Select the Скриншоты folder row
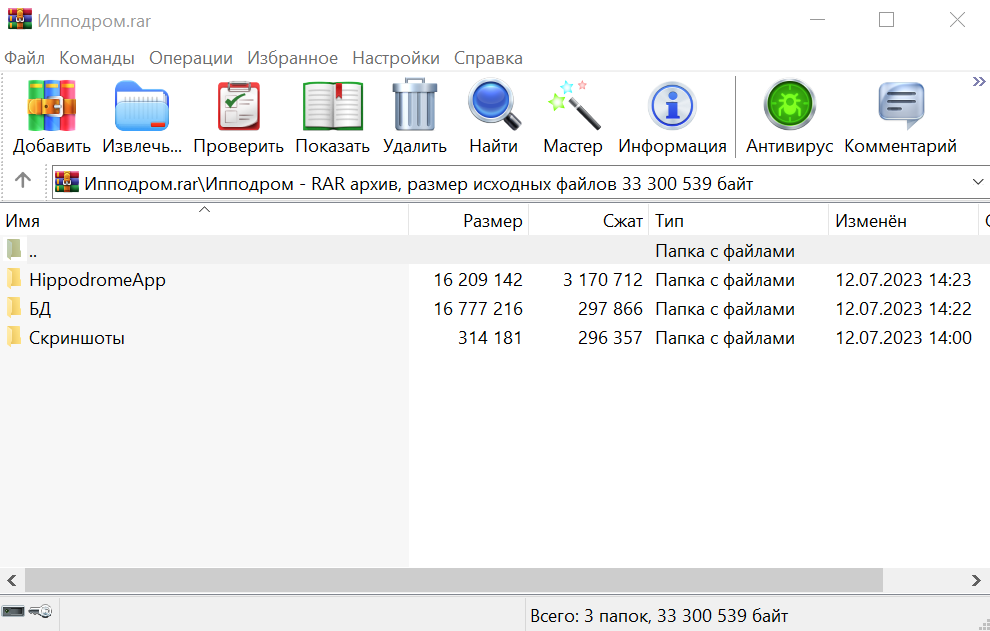 (76, 338)
